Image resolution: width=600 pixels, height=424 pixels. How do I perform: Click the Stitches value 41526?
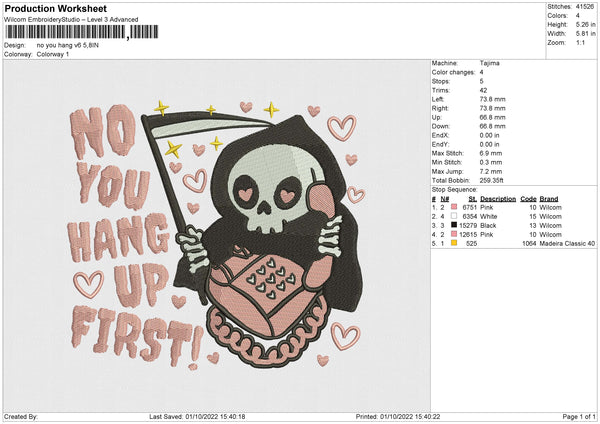[x=585, y=7]
